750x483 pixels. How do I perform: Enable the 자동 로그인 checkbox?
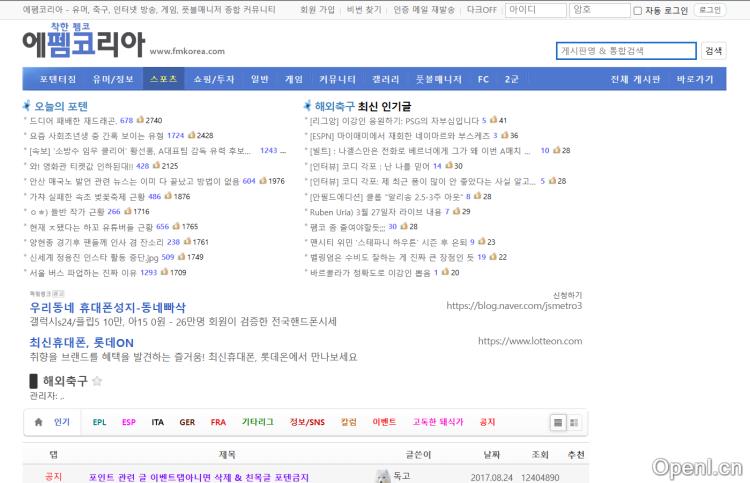pyautogui.click(x=638, y=10)
